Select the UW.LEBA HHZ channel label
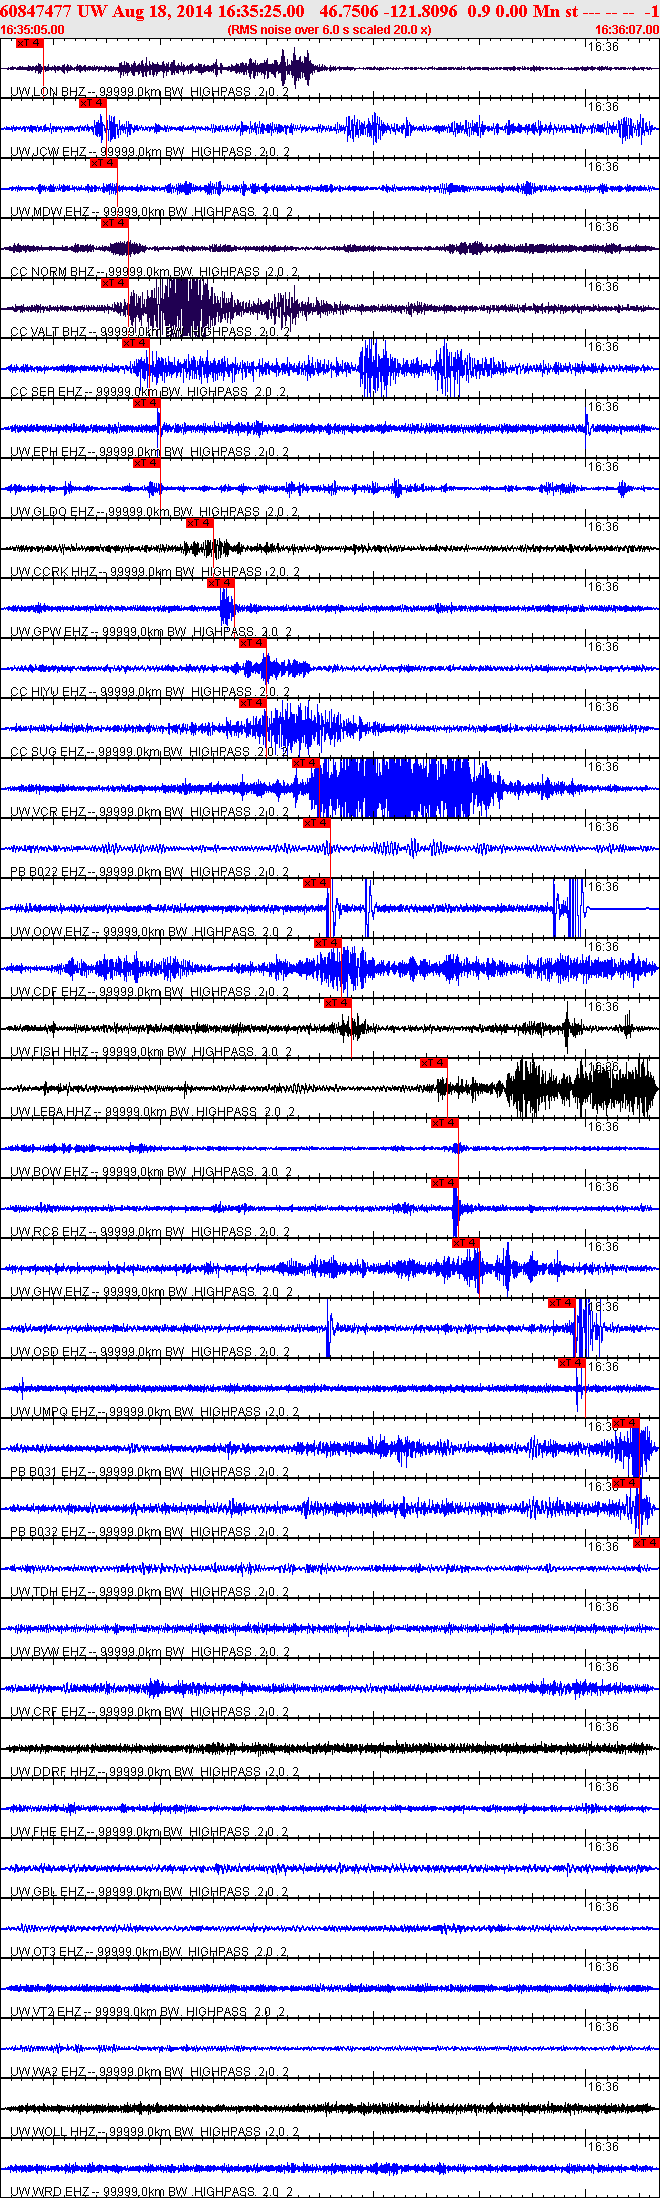 (51, 1112)
